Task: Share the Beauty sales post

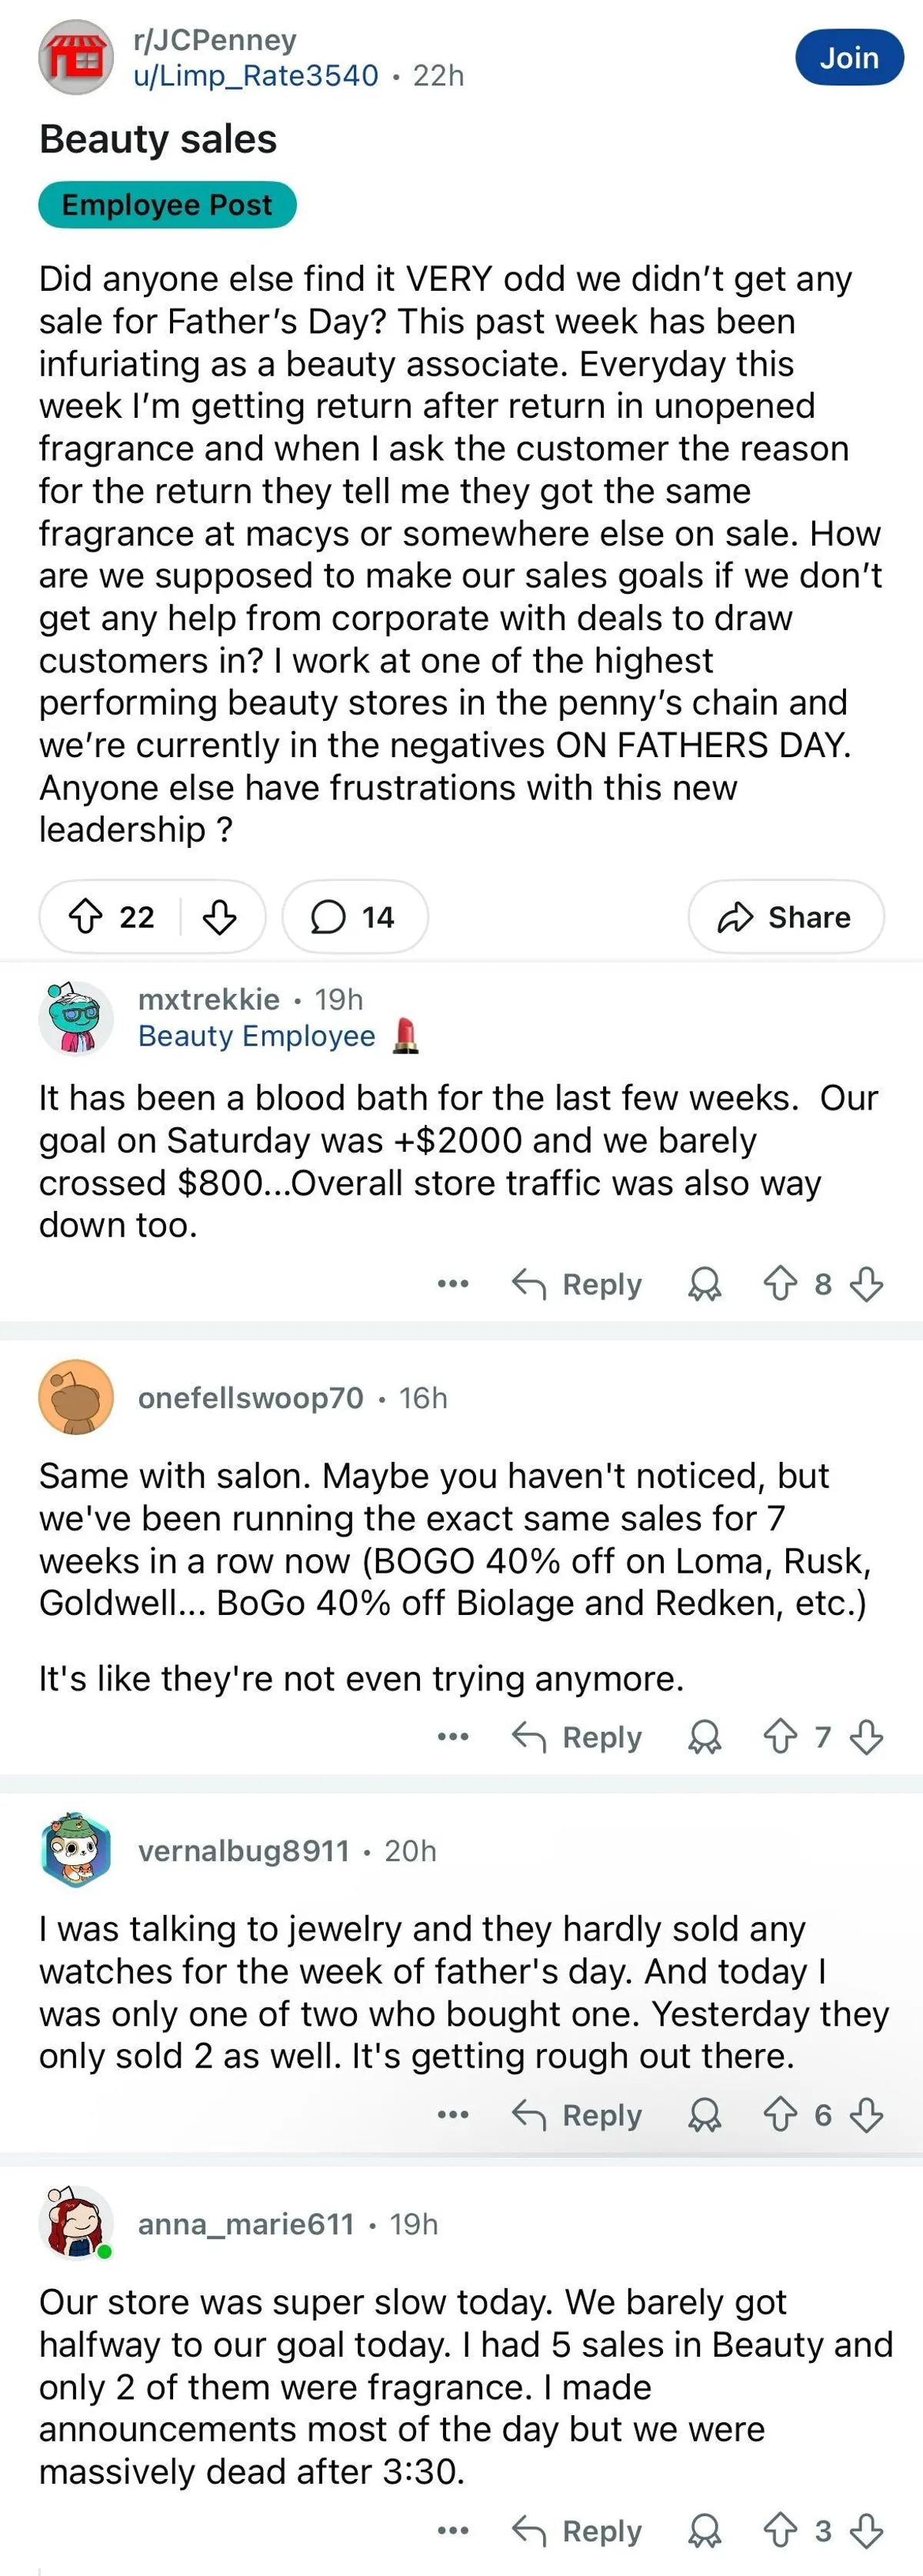Action: point(785,916)
